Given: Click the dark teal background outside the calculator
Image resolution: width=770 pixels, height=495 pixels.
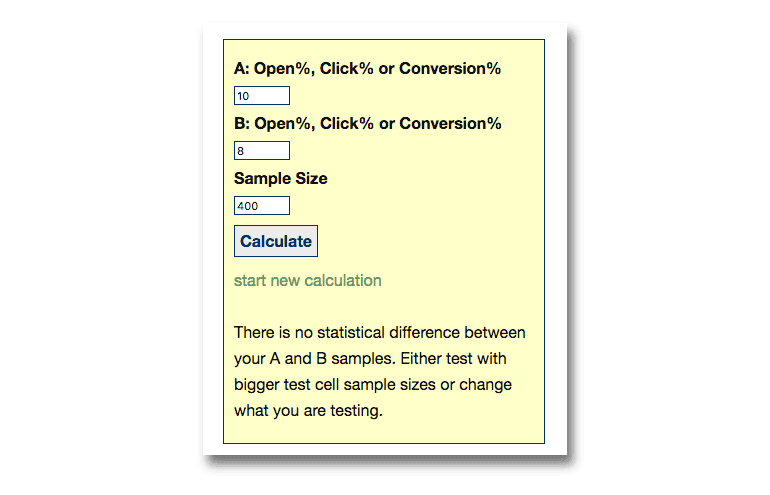Looking at the screenshot, I should 100,250.
